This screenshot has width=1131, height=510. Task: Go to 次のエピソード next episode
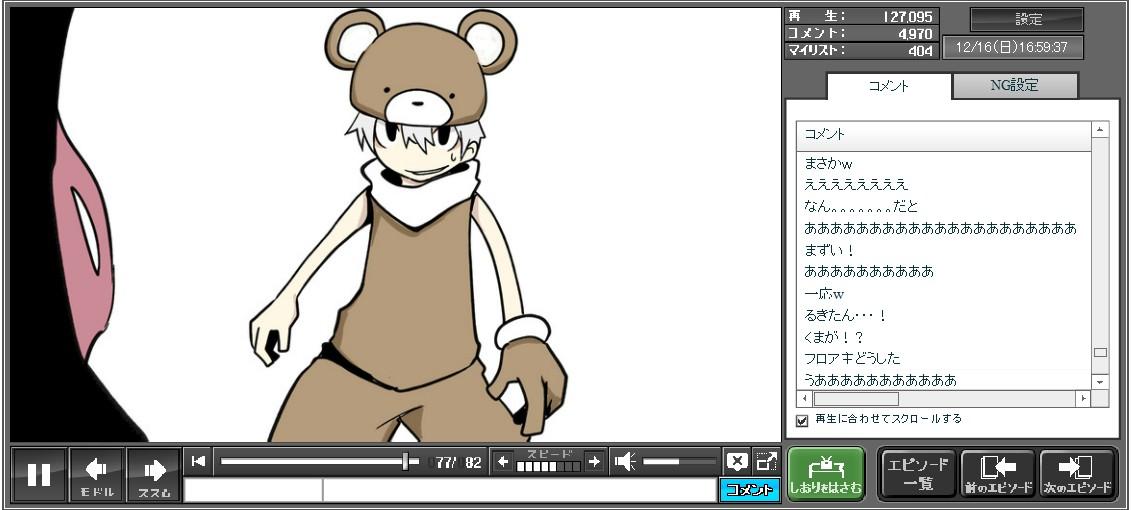click(x=1078, y=474)
